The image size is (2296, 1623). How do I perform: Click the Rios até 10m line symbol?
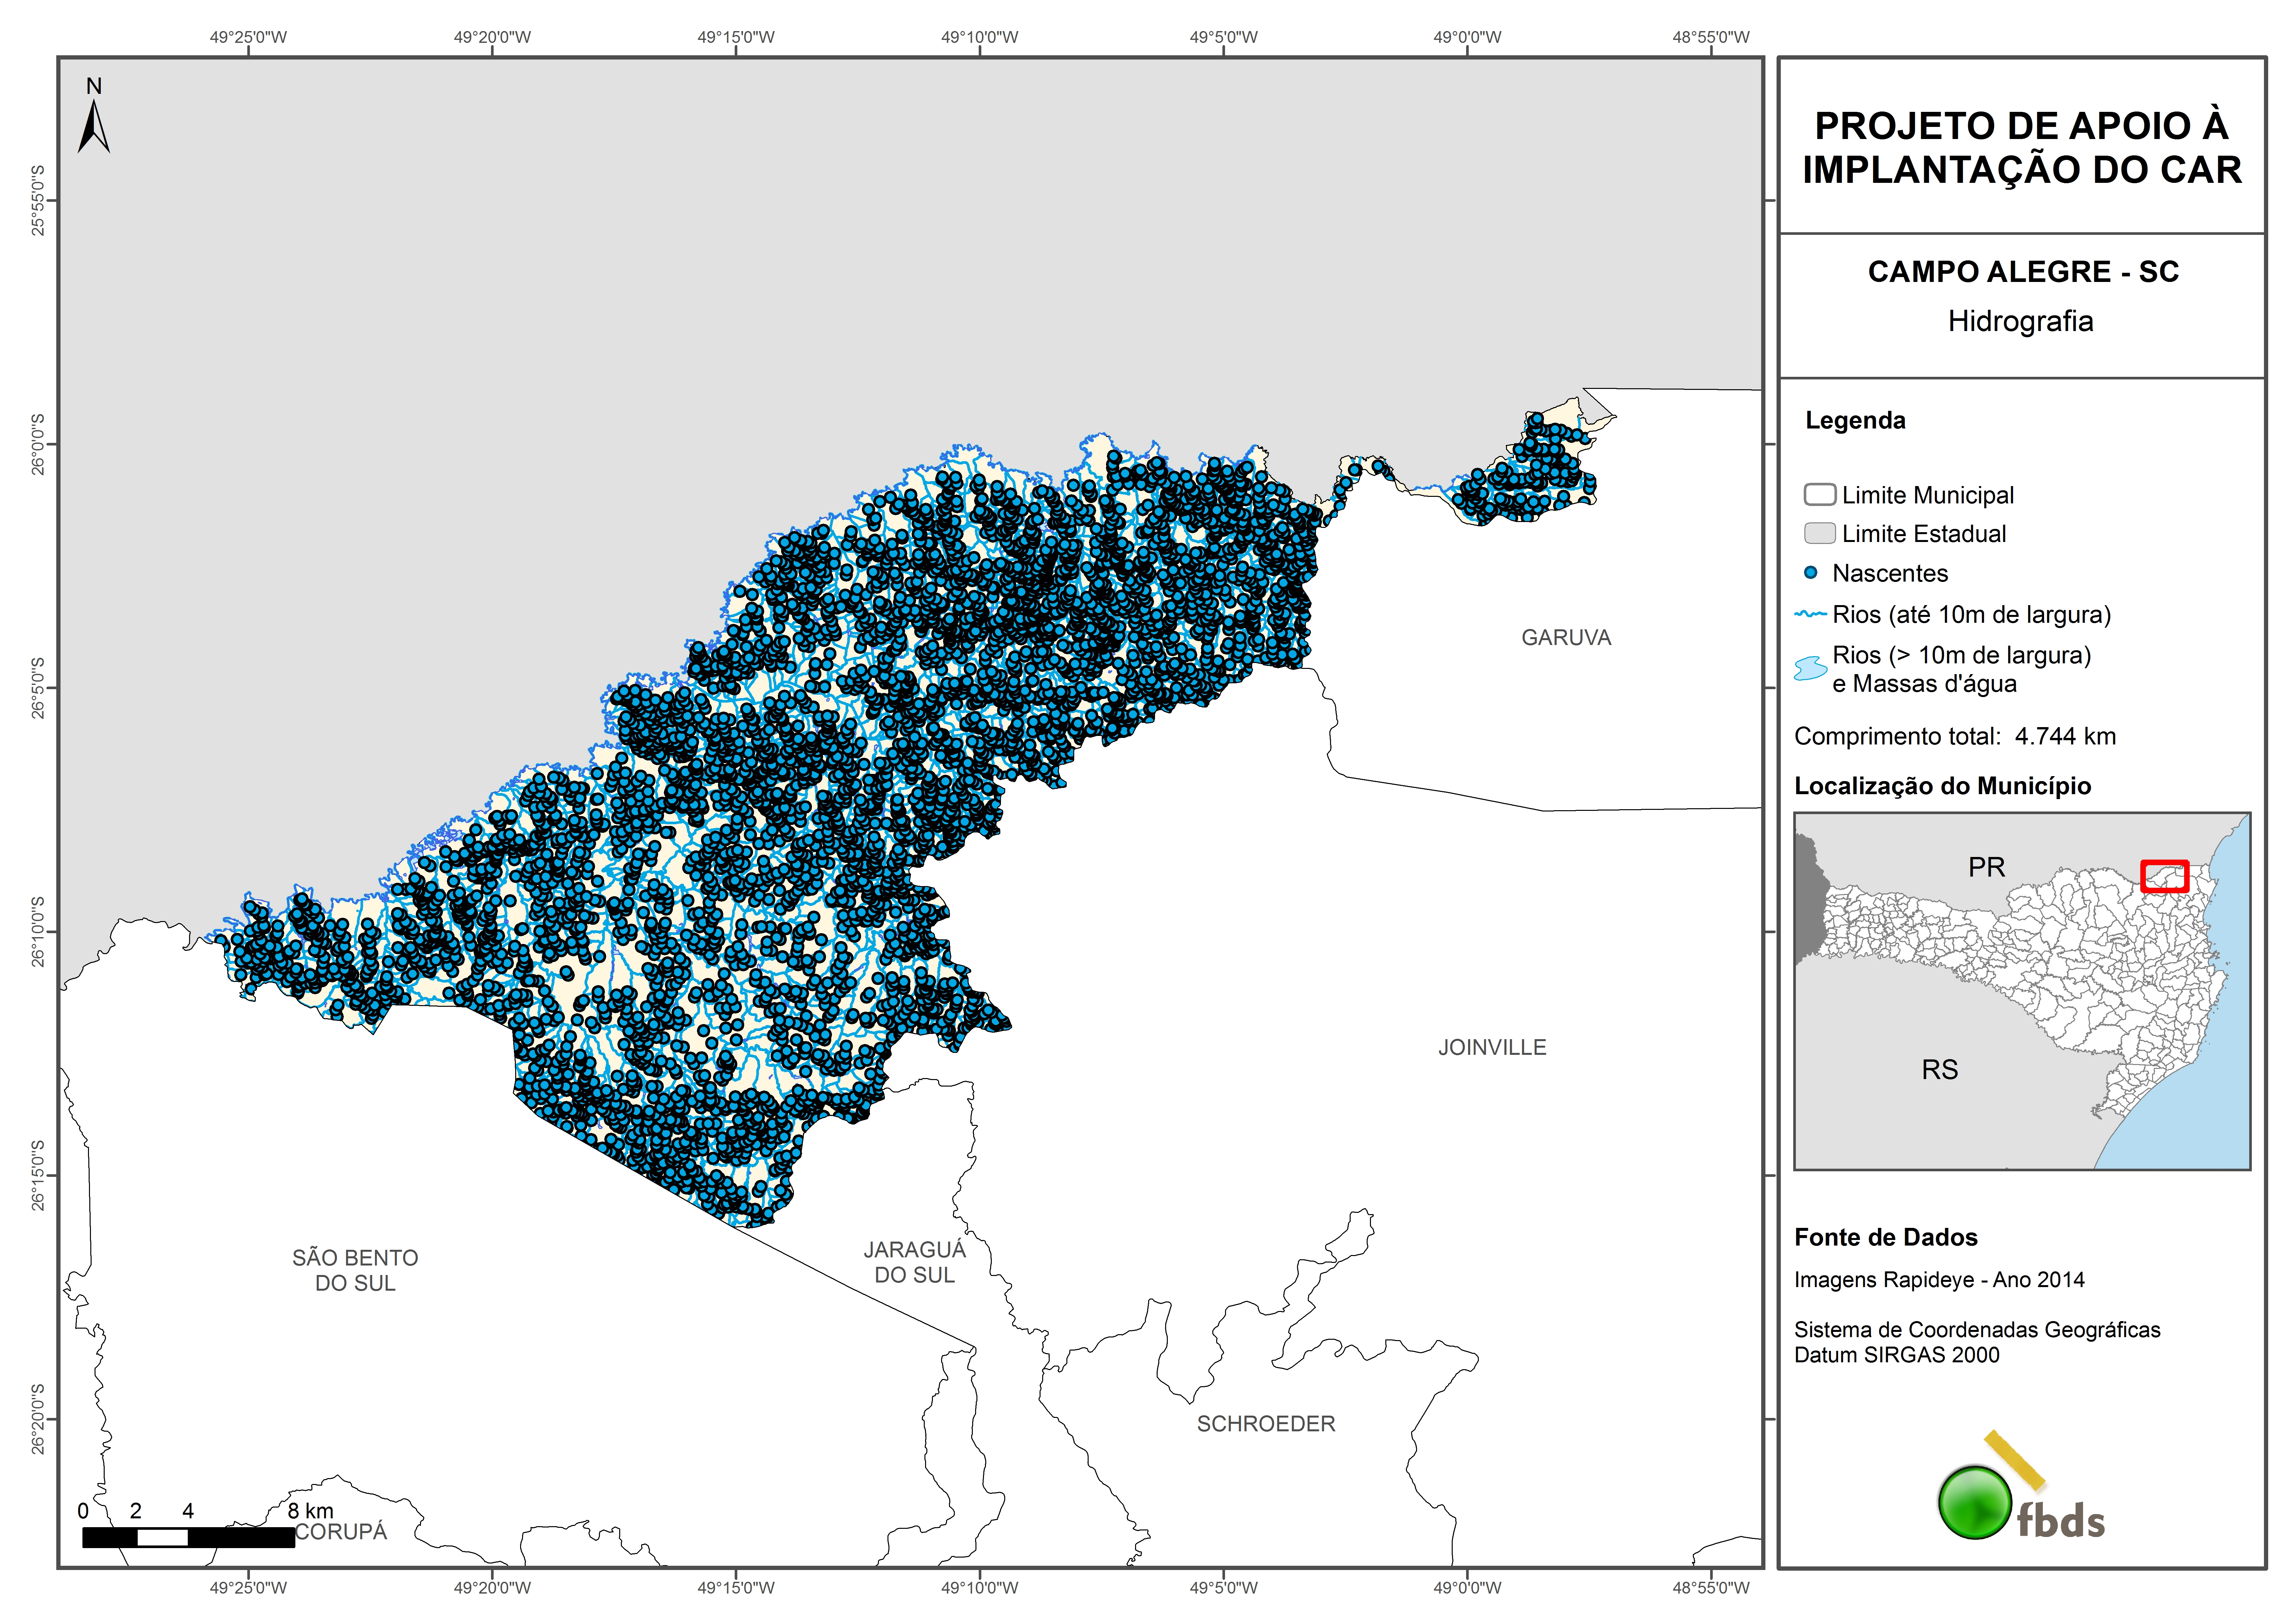point(1811,614)
